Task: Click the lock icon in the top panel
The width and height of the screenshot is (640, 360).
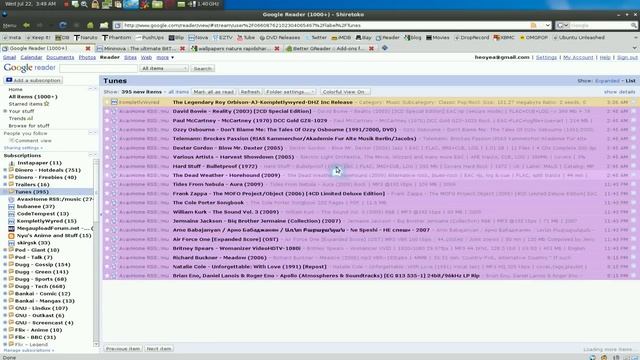Action: (95, 4)
